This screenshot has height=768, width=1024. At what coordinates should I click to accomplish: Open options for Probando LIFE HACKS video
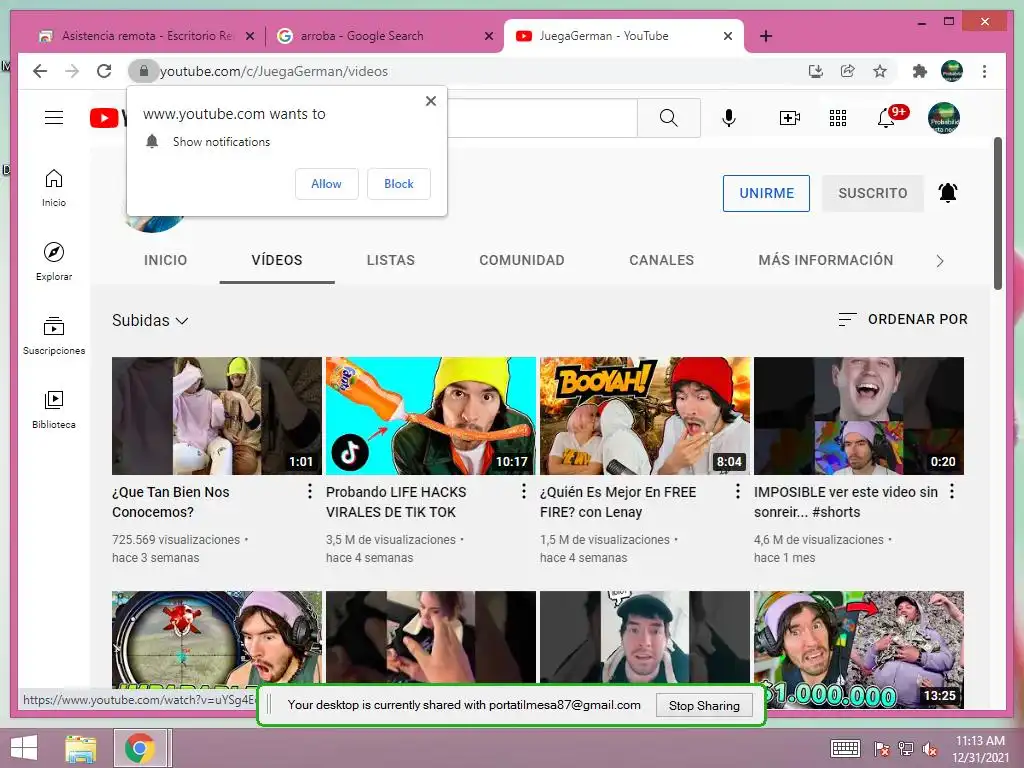pos(524,491)
